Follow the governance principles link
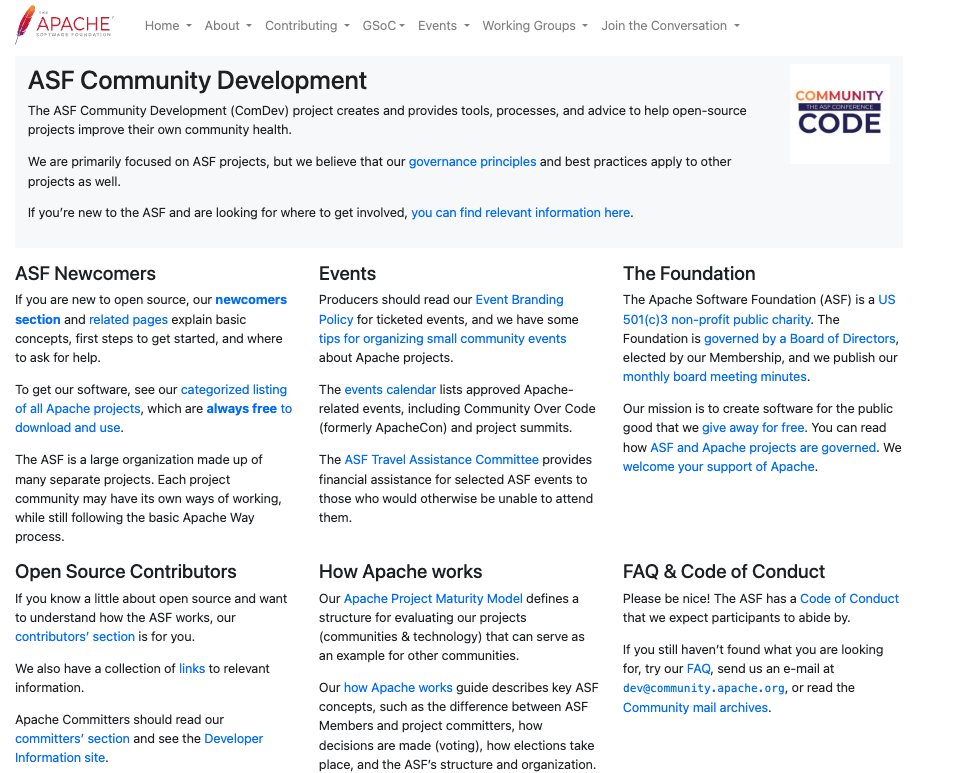This screenshot has height=773, width=968. (472, 161)
